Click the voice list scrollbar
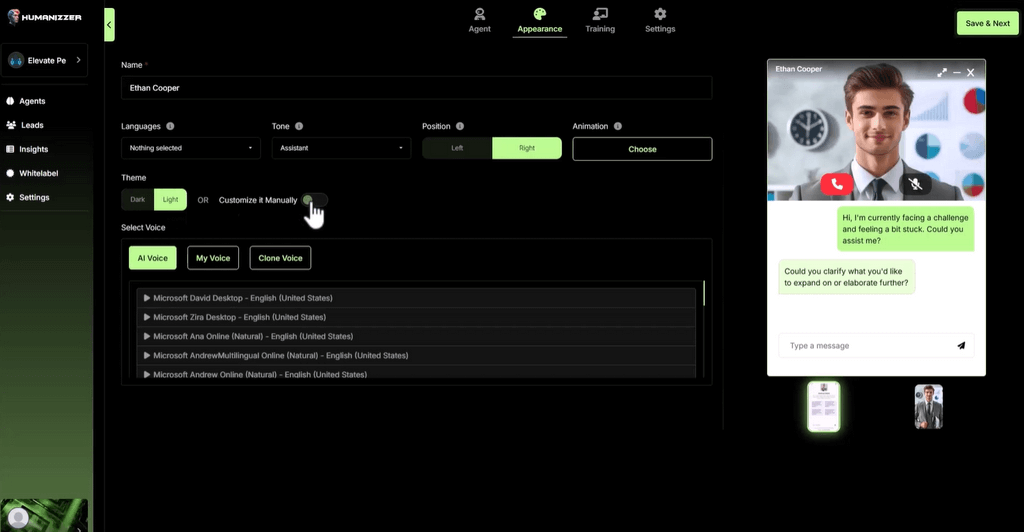 point(704,294)
